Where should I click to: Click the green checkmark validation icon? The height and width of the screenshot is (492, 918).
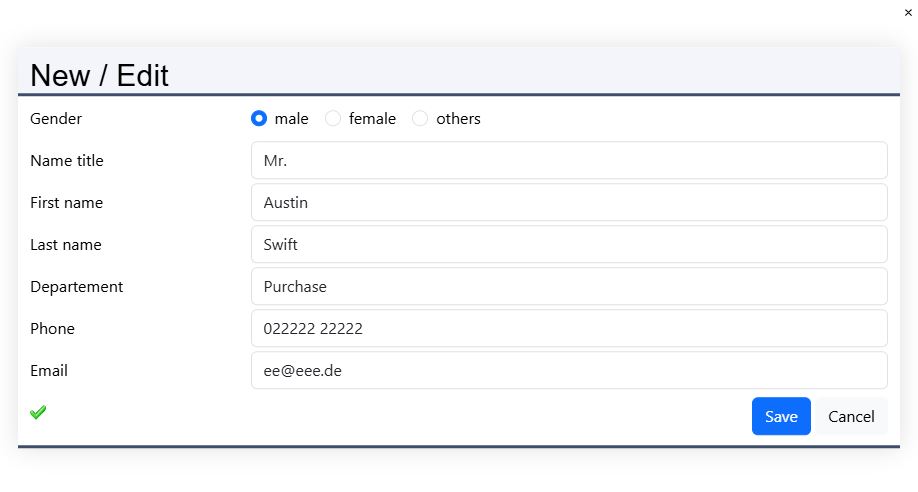click(38, 412)
